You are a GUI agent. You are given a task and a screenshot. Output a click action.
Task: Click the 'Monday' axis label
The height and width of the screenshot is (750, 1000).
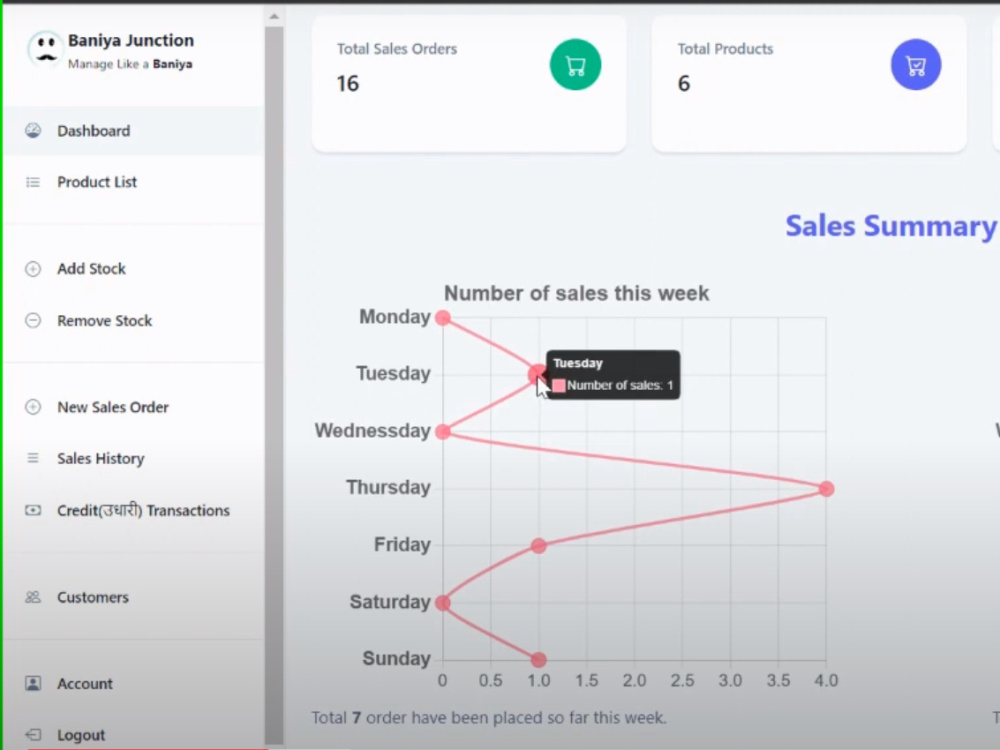395,316
